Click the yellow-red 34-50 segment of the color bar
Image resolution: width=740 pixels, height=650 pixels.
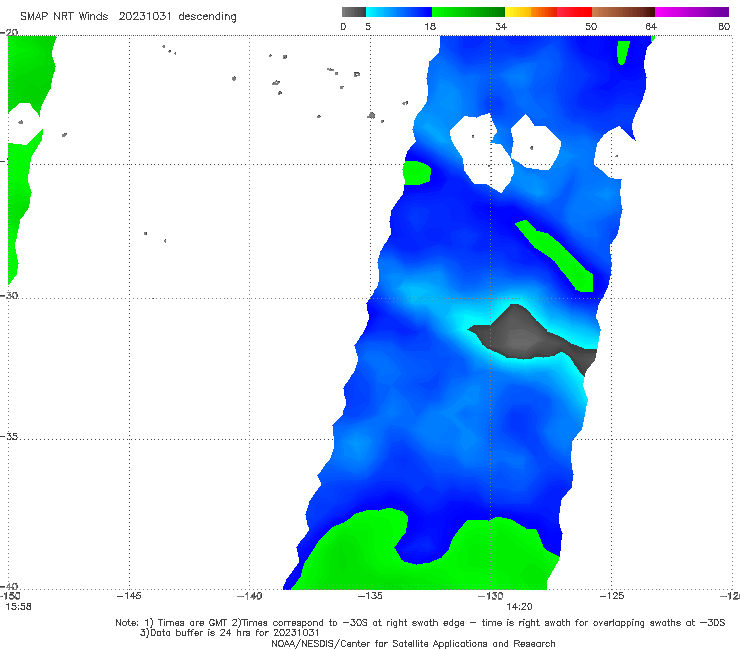(x=548, y=12)
